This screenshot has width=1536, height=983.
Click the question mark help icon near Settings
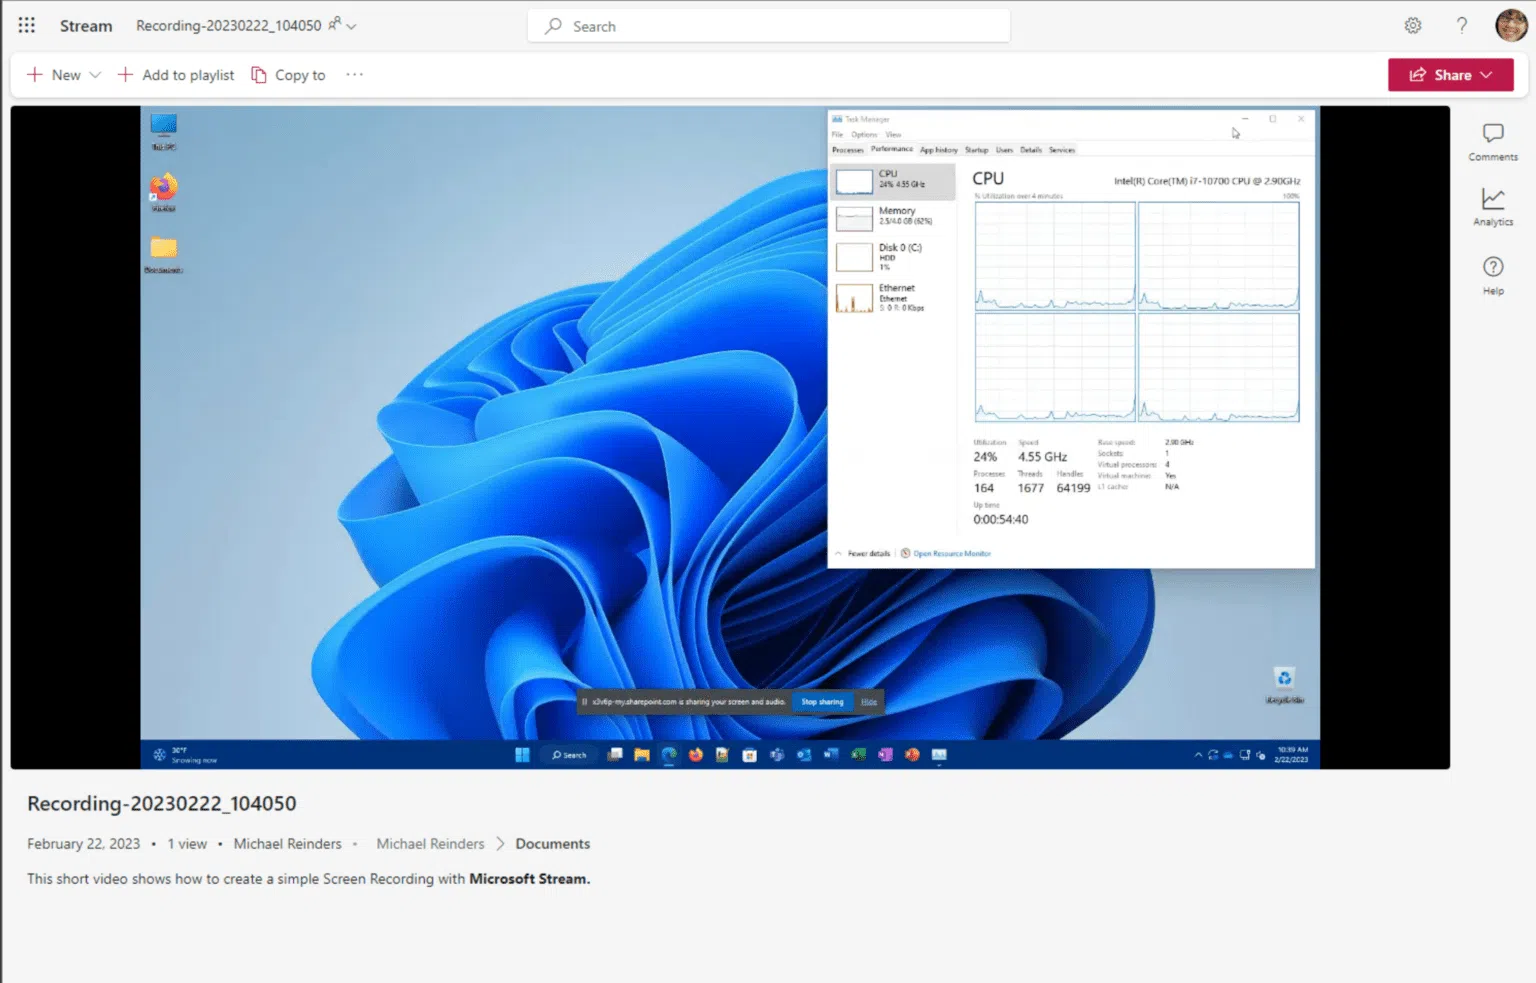pyautogui.click(x=1461, y=25)
